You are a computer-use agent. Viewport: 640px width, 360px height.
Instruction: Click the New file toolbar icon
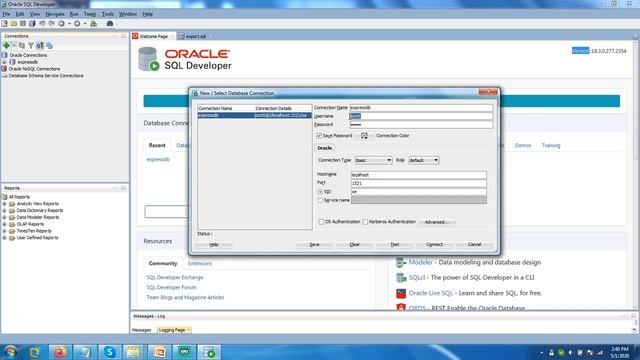click(x=4, y=24)
